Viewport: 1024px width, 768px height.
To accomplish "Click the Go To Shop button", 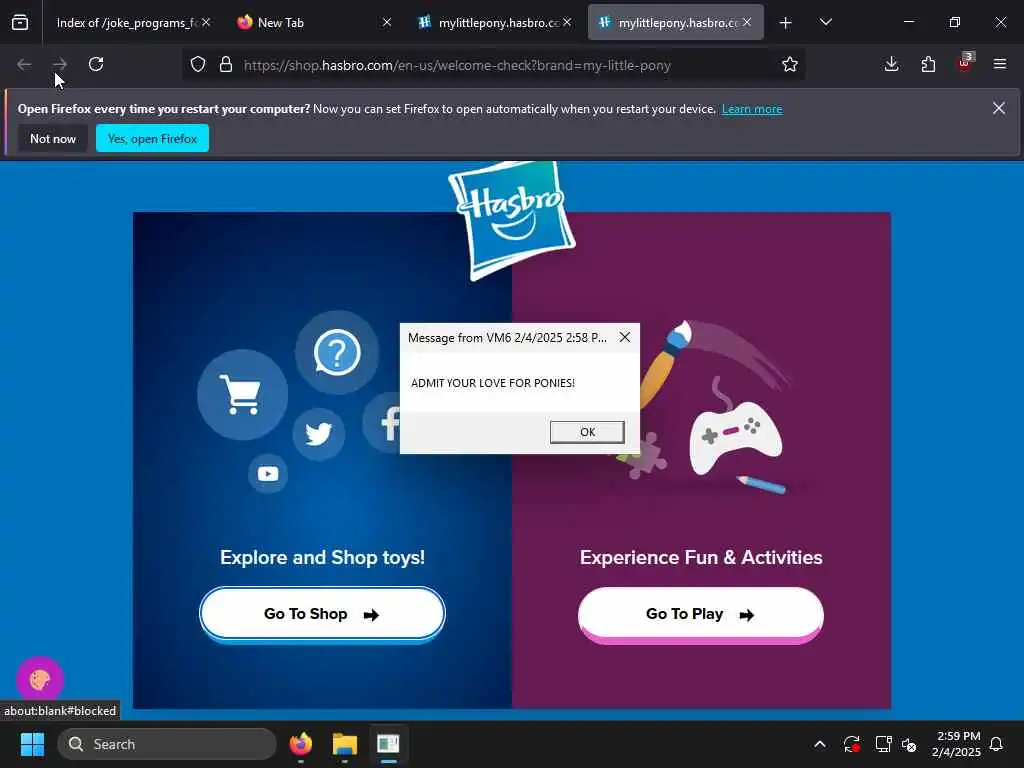I will [x=322, y=614].
